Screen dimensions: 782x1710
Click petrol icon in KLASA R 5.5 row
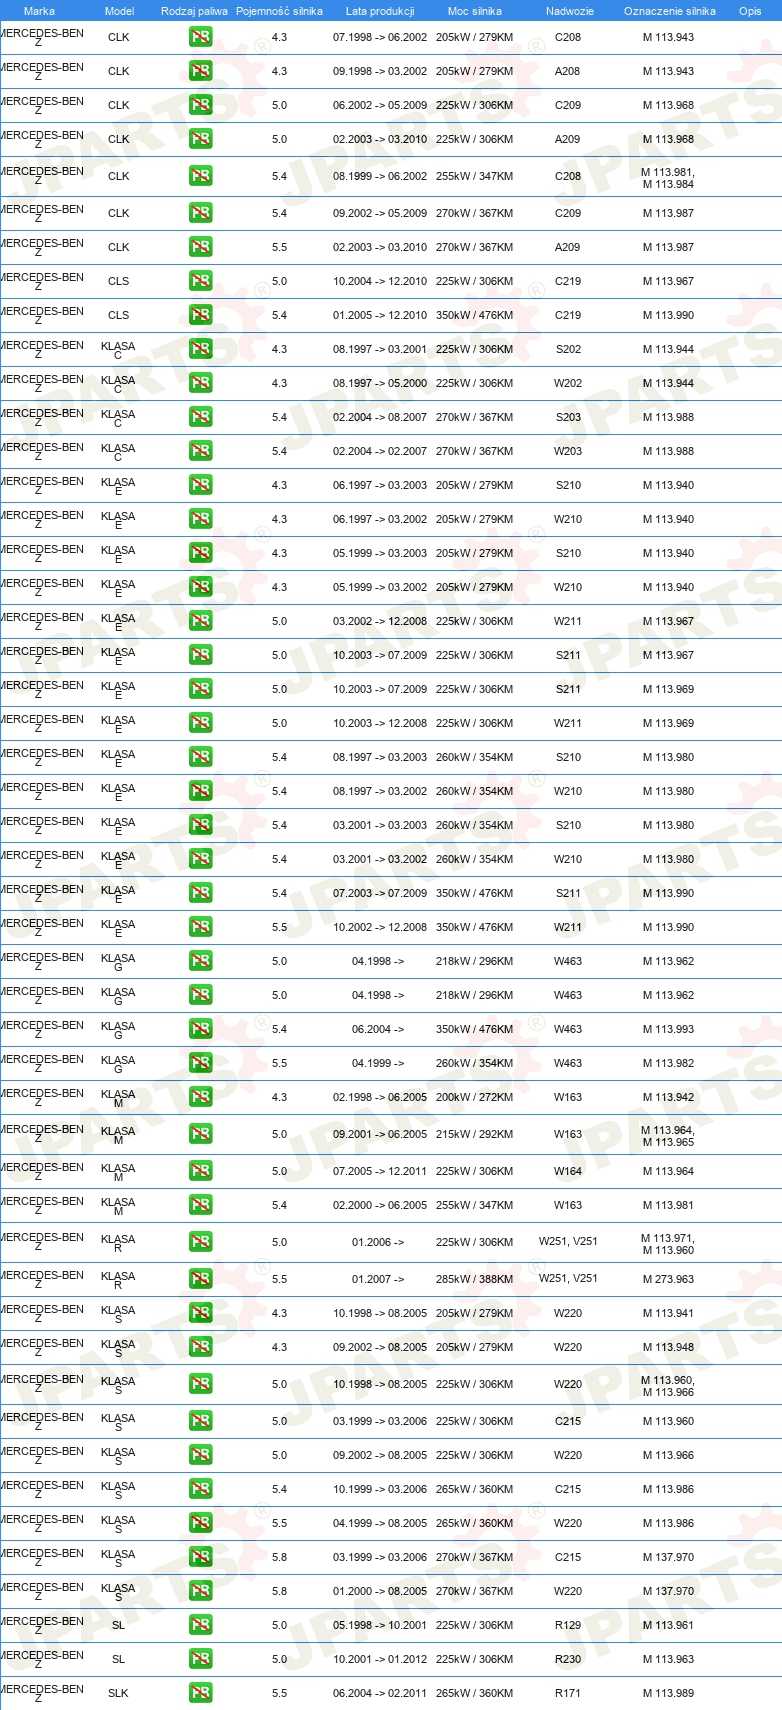coord(200,1279)
